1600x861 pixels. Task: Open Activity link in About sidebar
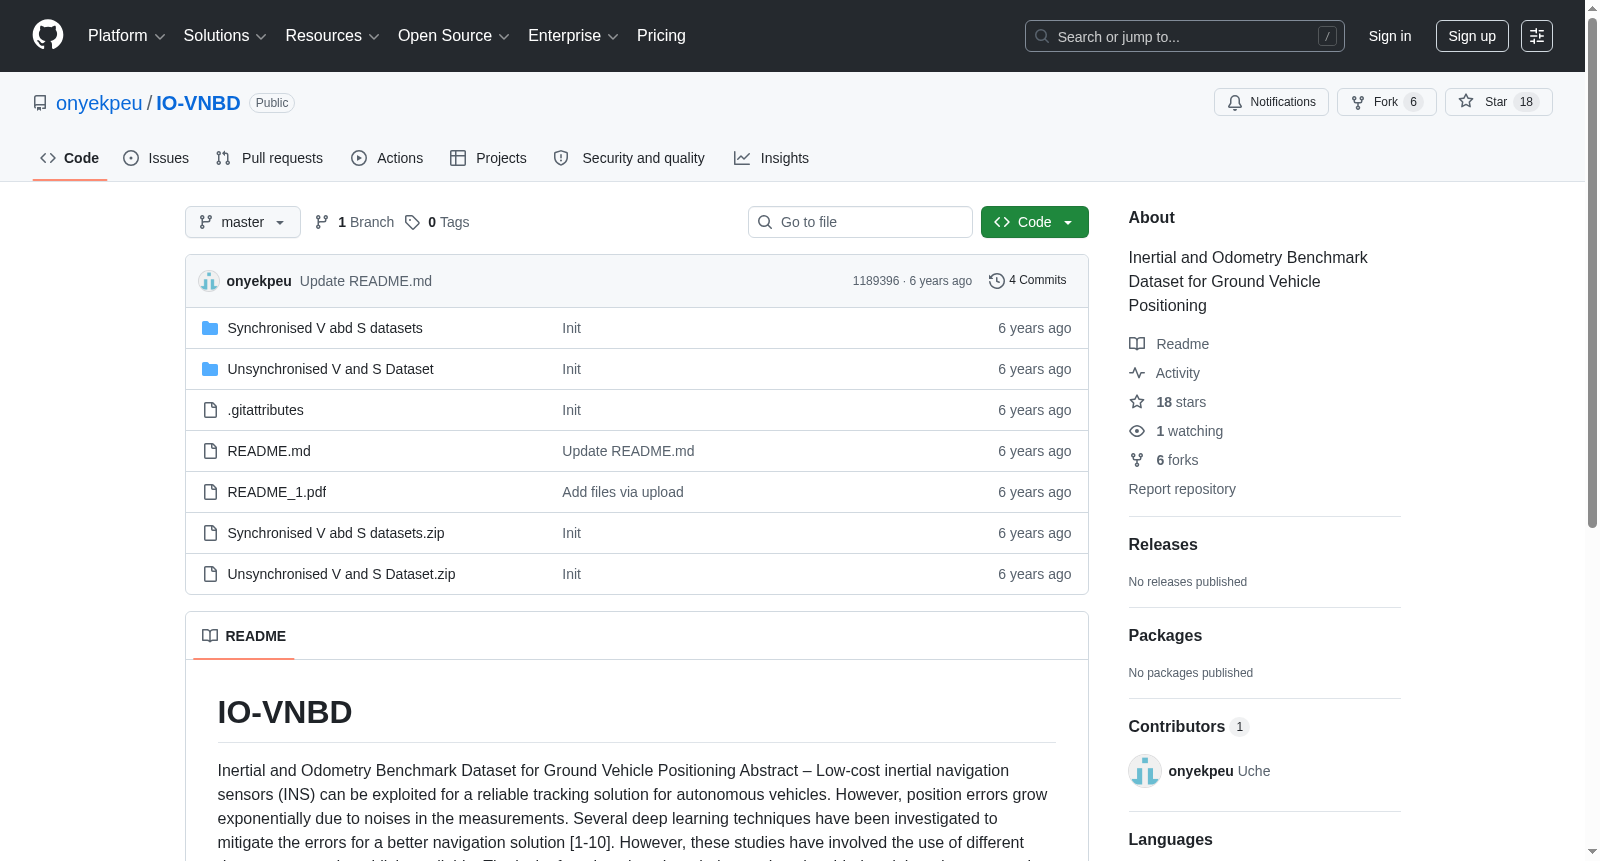[x=1165, y=373]
